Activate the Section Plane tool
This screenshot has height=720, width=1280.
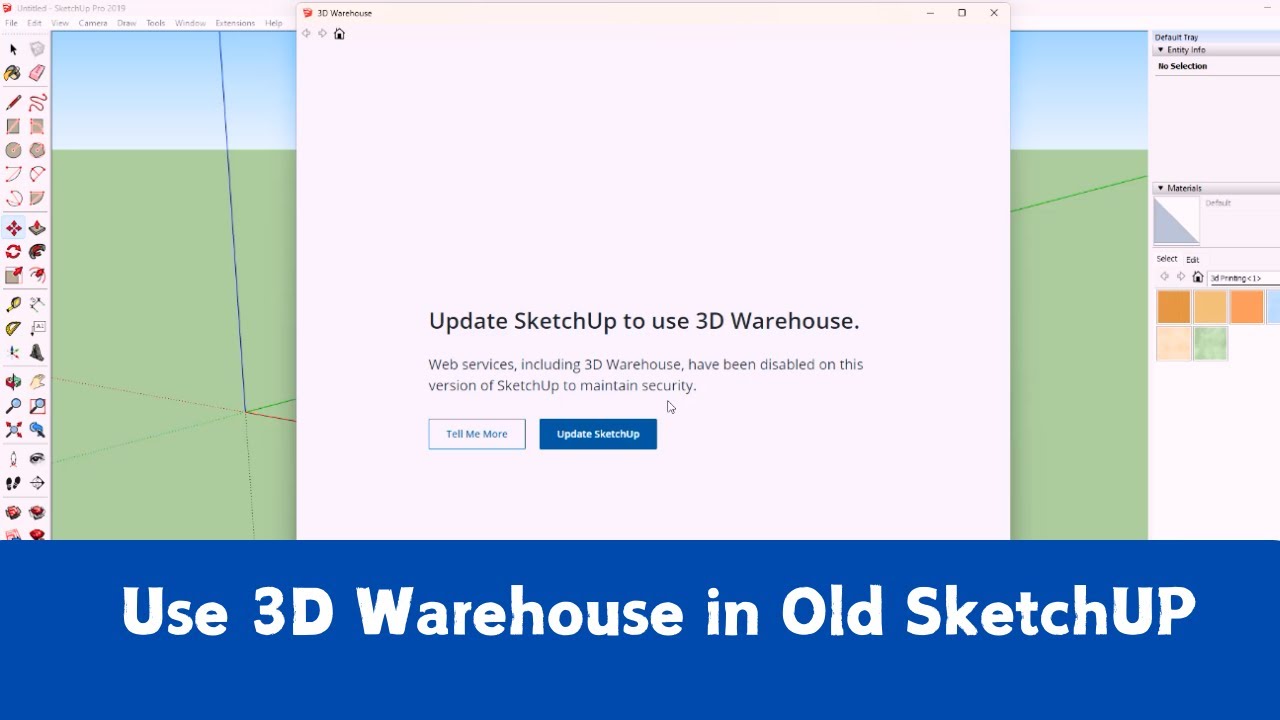tap(37, 483)
